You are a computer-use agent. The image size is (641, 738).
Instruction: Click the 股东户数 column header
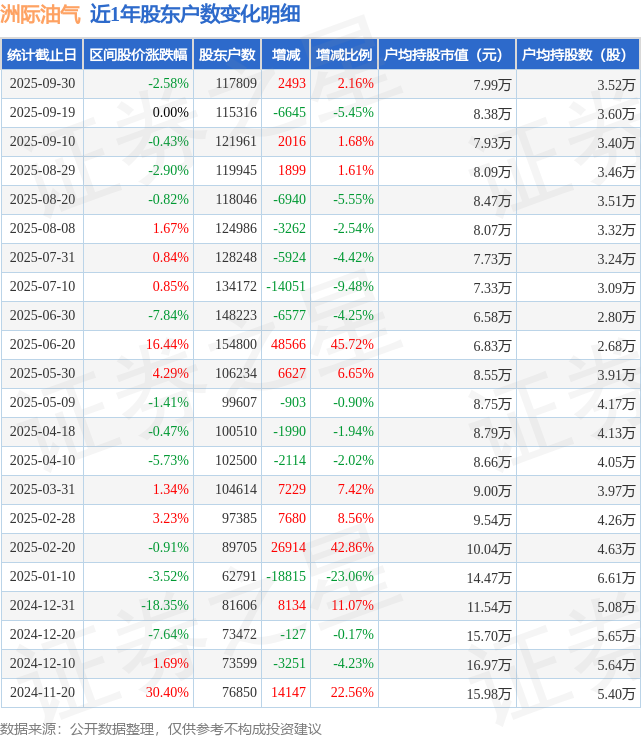(227, 55)
